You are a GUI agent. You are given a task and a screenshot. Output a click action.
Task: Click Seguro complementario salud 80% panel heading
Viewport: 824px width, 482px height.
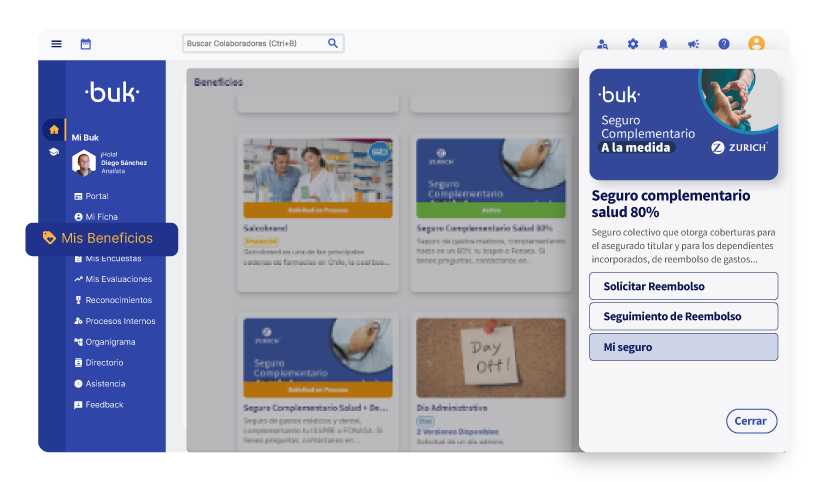pos(671,203)
